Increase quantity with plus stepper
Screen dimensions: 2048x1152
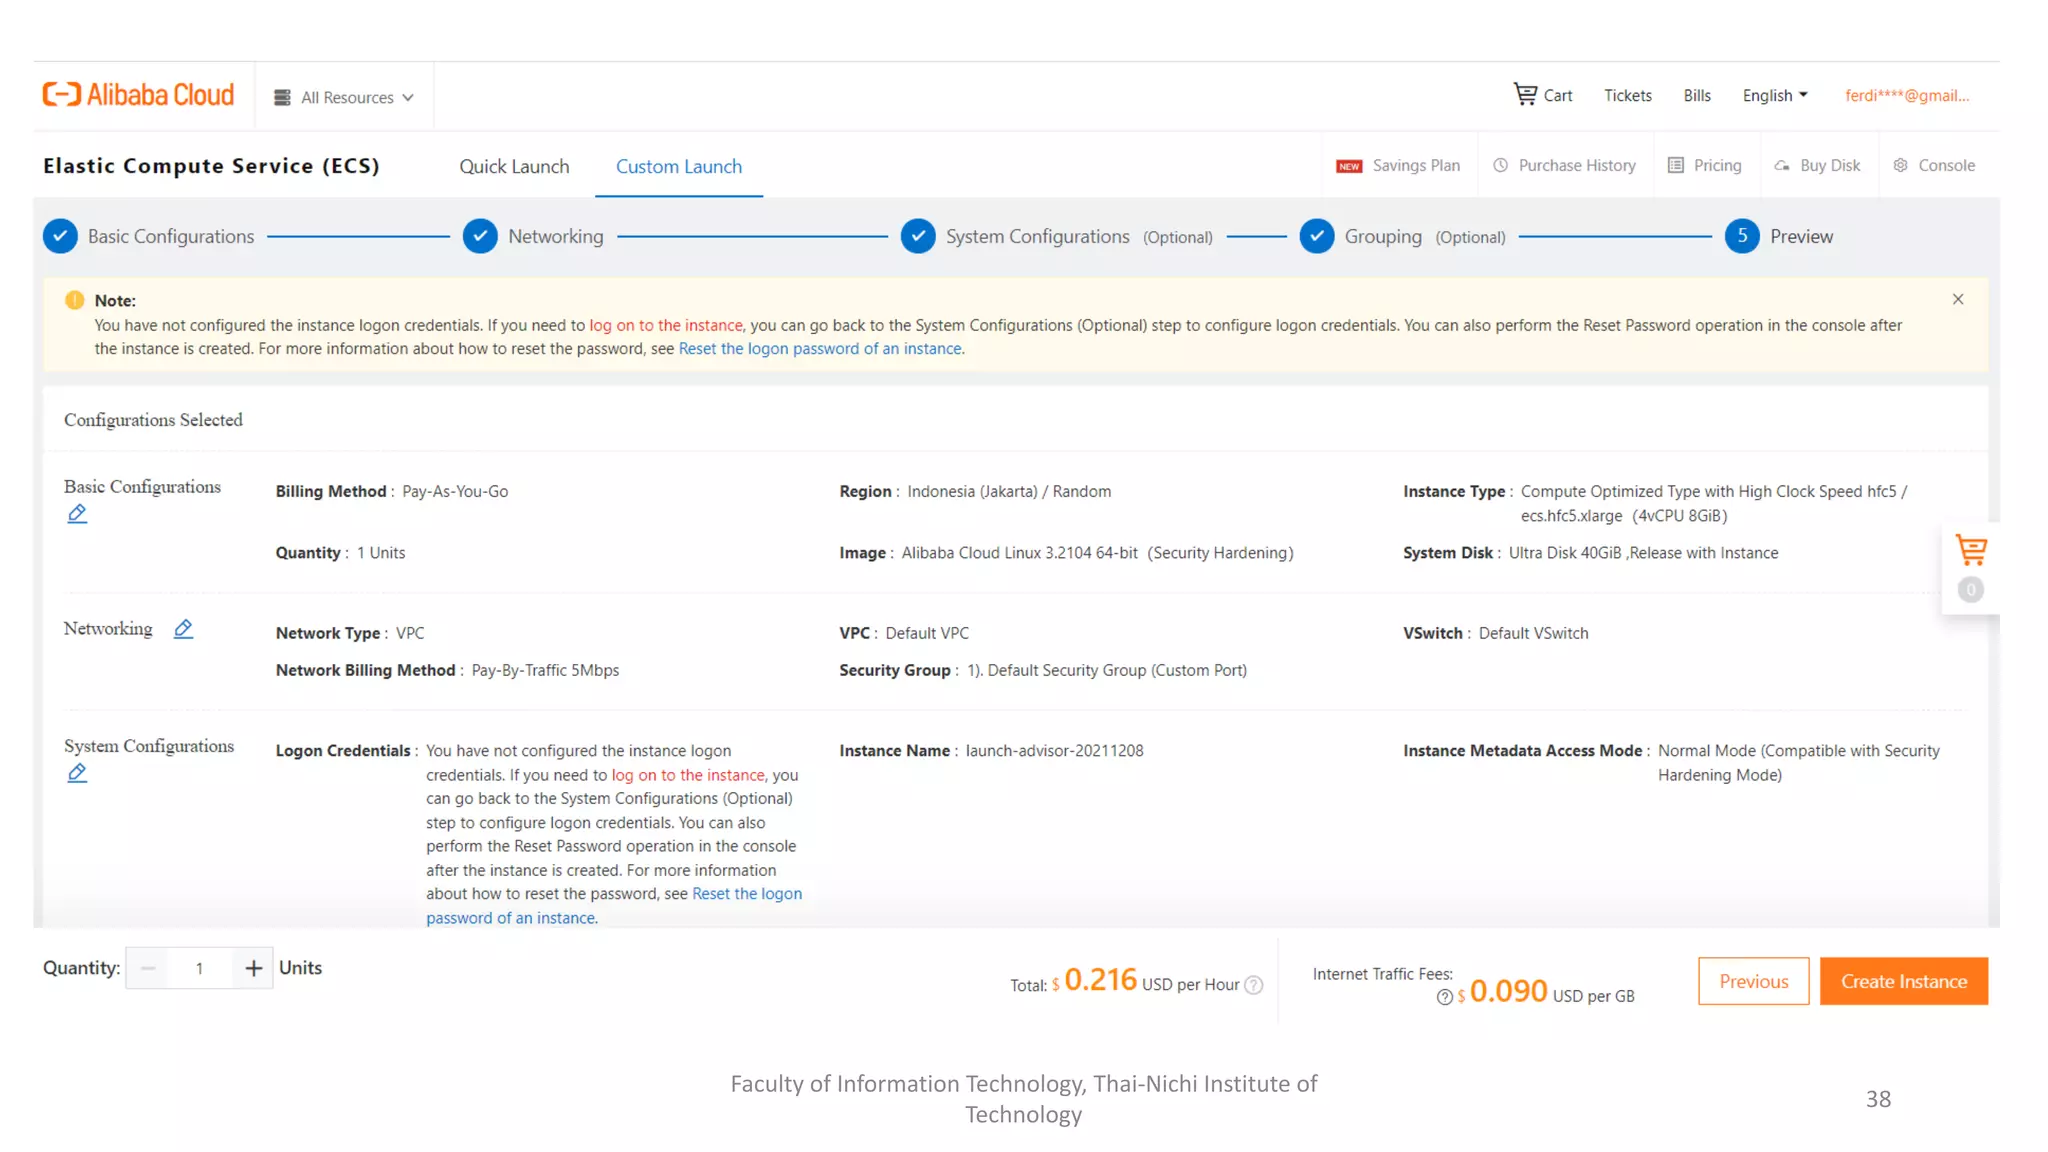(254, 969)
